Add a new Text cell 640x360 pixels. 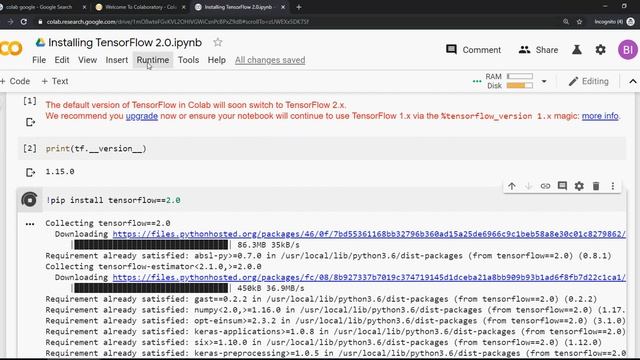pyautogui.click(x=55, y=81)
